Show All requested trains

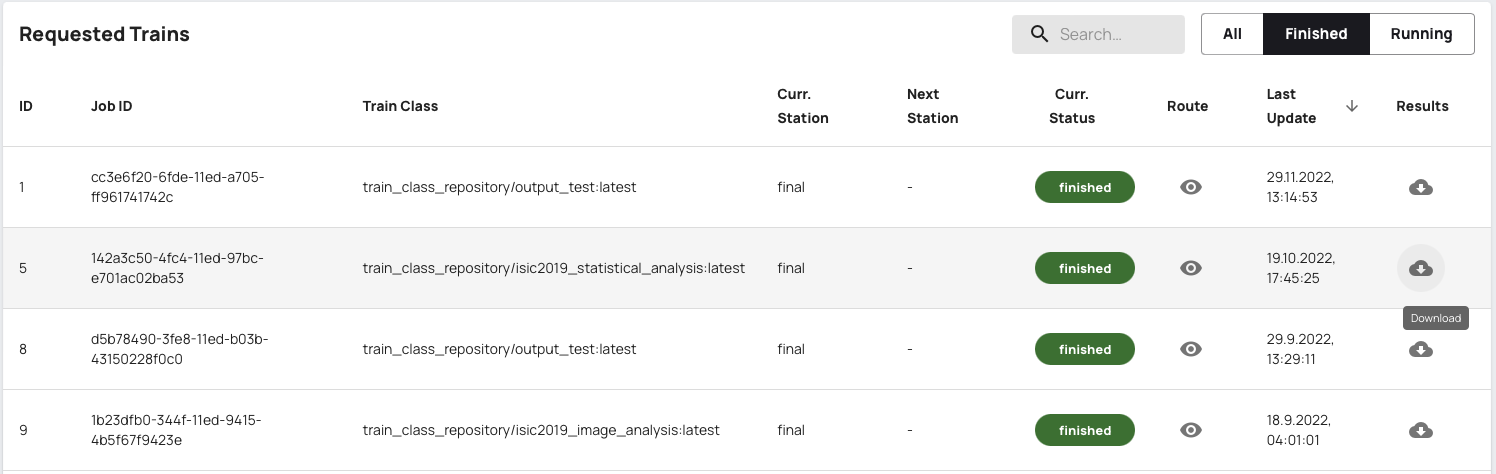pyautogui.click(x=1232, y=34)
